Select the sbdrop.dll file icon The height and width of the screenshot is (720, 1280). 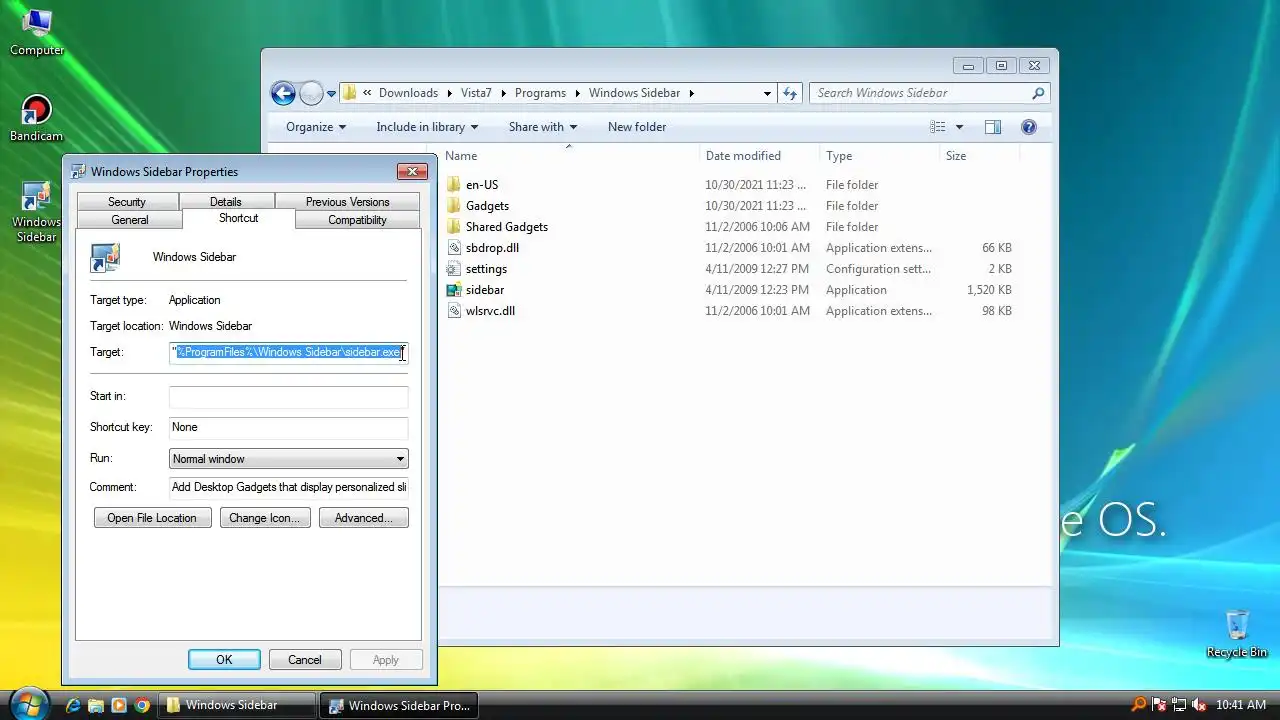click(x=454, y=248)
